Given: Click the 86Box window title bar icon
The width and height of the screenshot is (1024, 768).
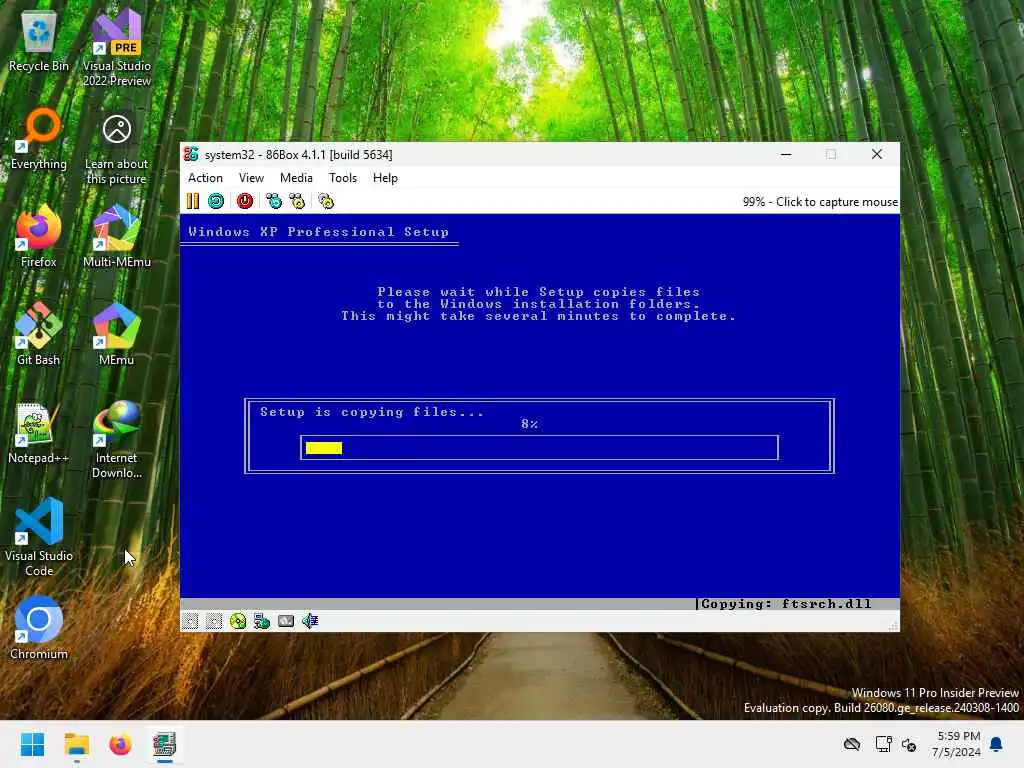Looking at the screenshot, I should (x=191, y=154).
